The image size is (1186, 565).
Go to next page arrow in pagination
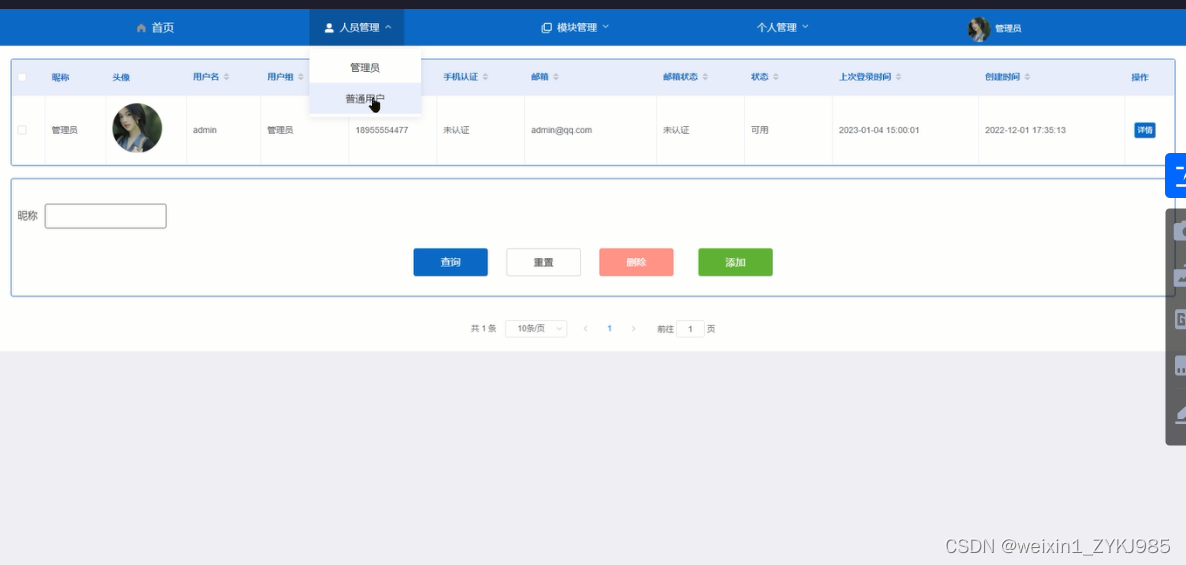pyautogui.click(x=633, y=329)
